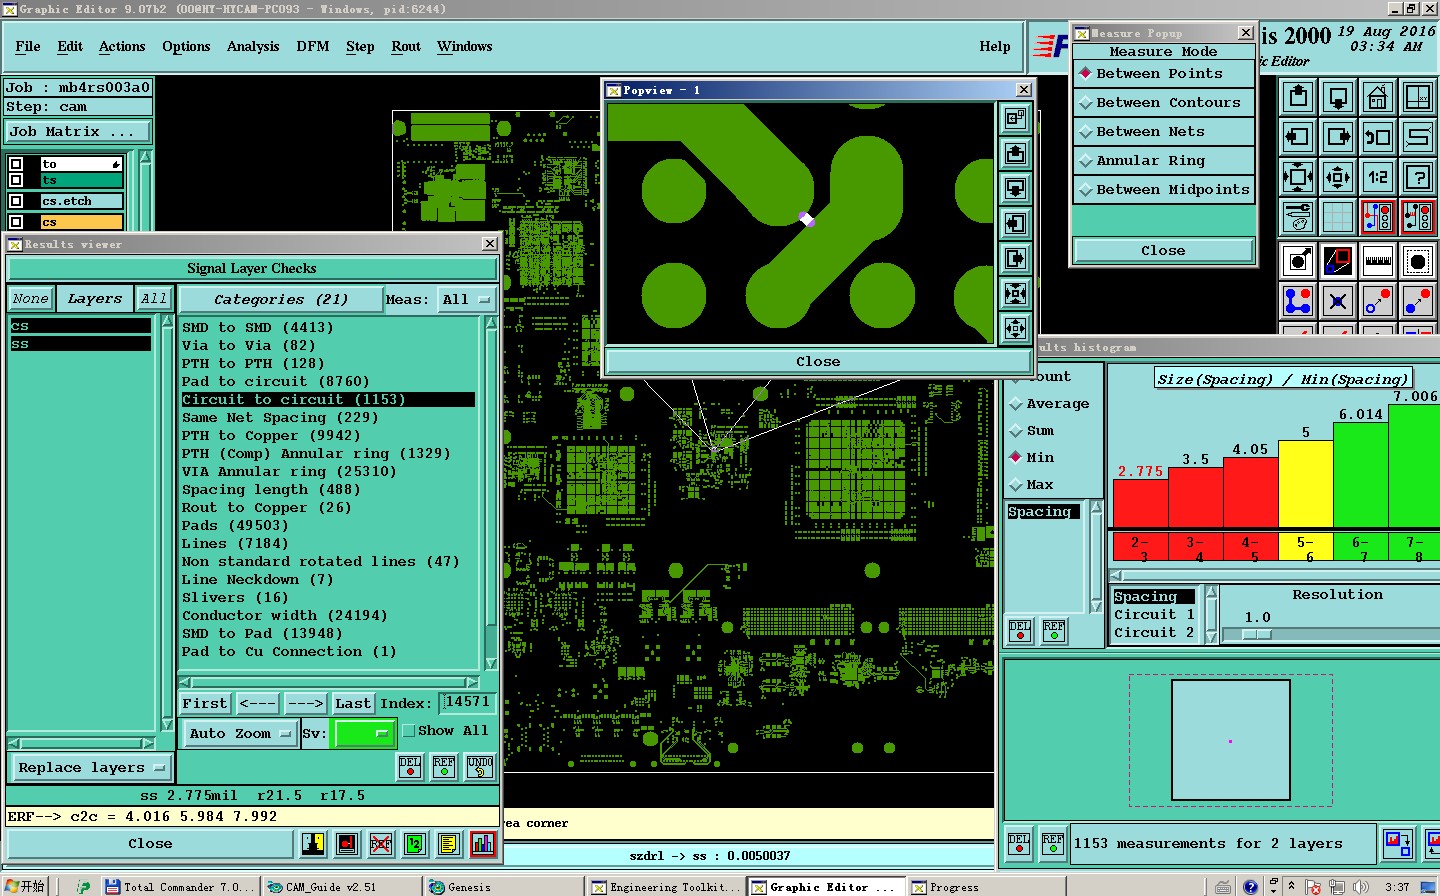Viewport: 1440px width, 896px height.
Task: Select Average in the histogram options
Action: click(1049, 404)
